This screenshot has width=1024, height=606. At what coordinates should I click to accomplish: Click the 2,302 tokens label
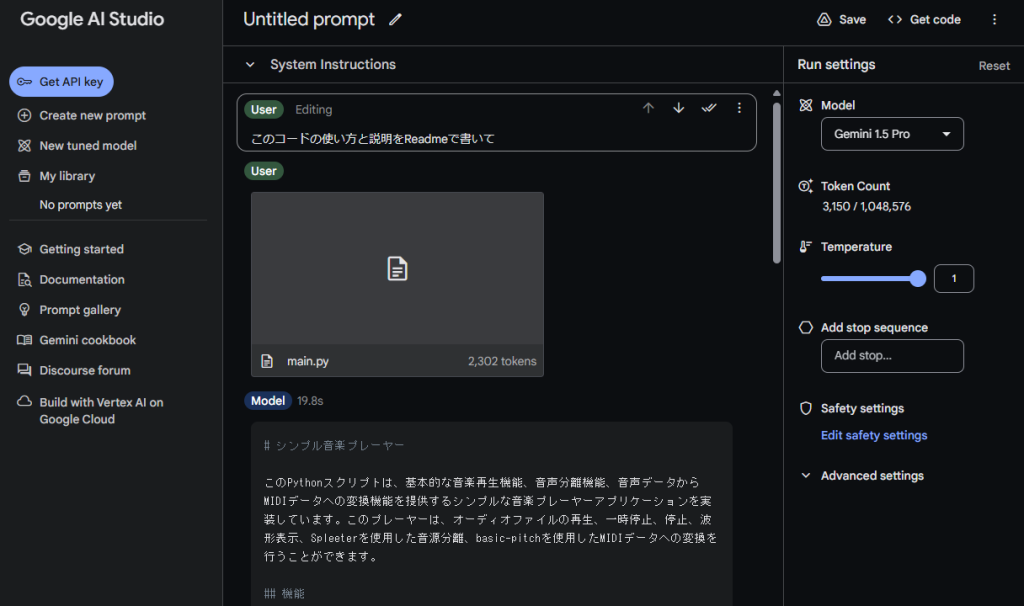tap(502, 361)
